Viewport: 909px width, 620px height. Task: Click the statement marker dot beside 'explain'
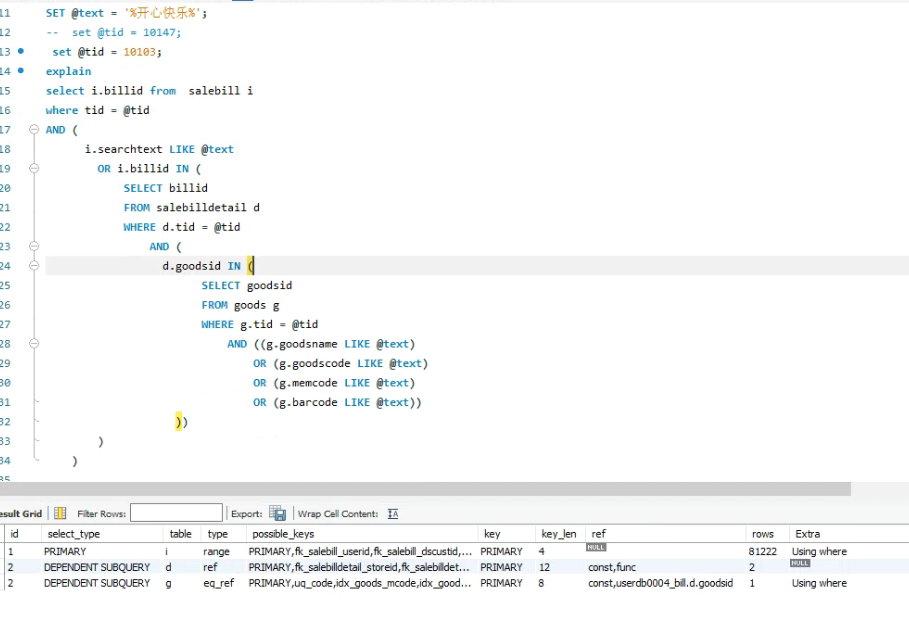click(21, 71)
